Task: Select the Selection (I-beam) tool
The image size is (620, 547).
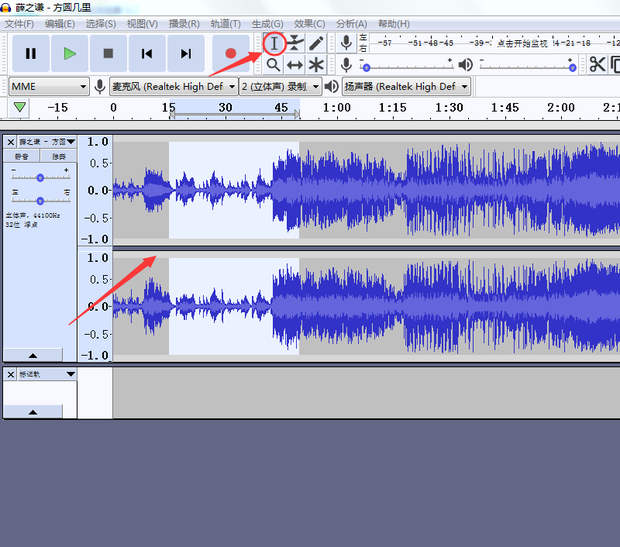Action: [x=273, y=43]
